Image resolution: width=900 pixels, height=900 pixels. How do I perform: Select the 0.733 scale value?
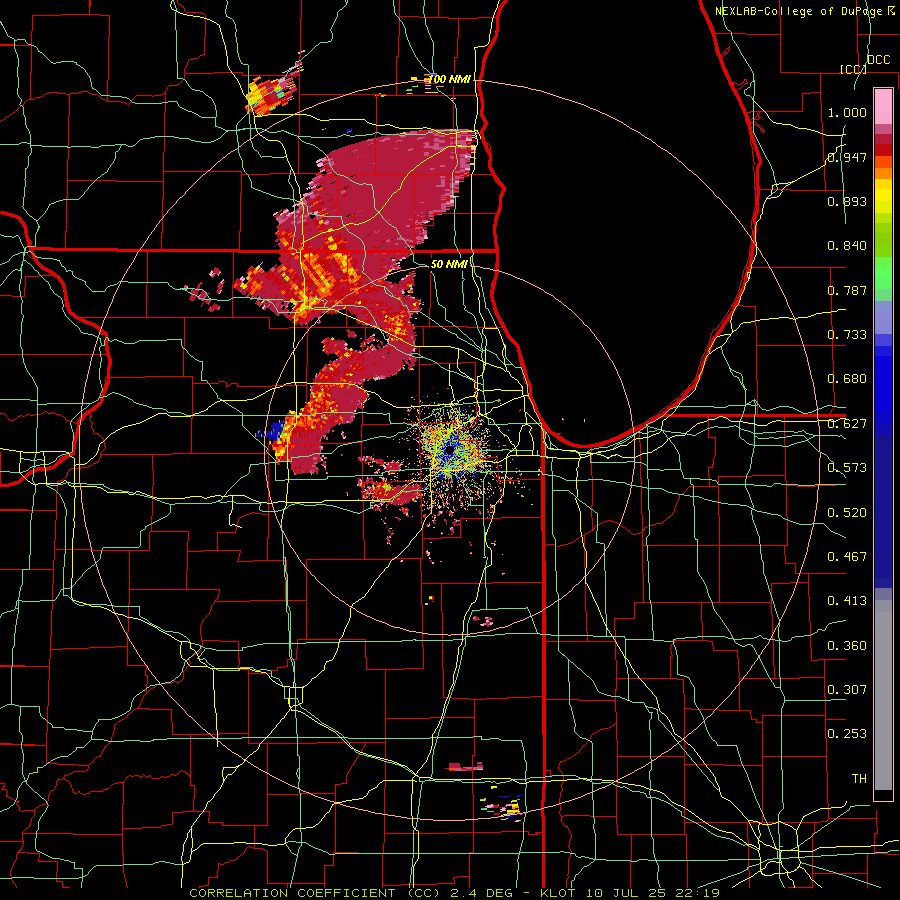(x=847, y=335)
